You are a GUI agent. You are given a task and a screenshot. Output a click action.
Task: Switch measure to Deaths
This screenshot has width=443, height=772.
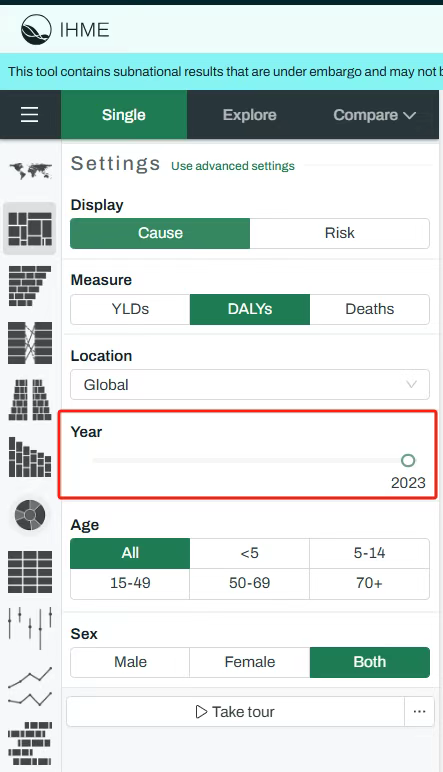click(x=370, y=309)
